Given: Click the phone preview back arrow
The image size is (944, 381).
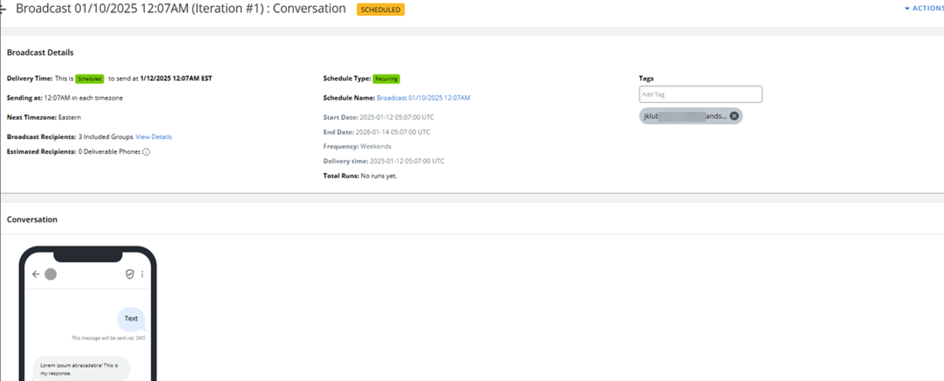Looking at the screenshot, I should pos(36,274).
